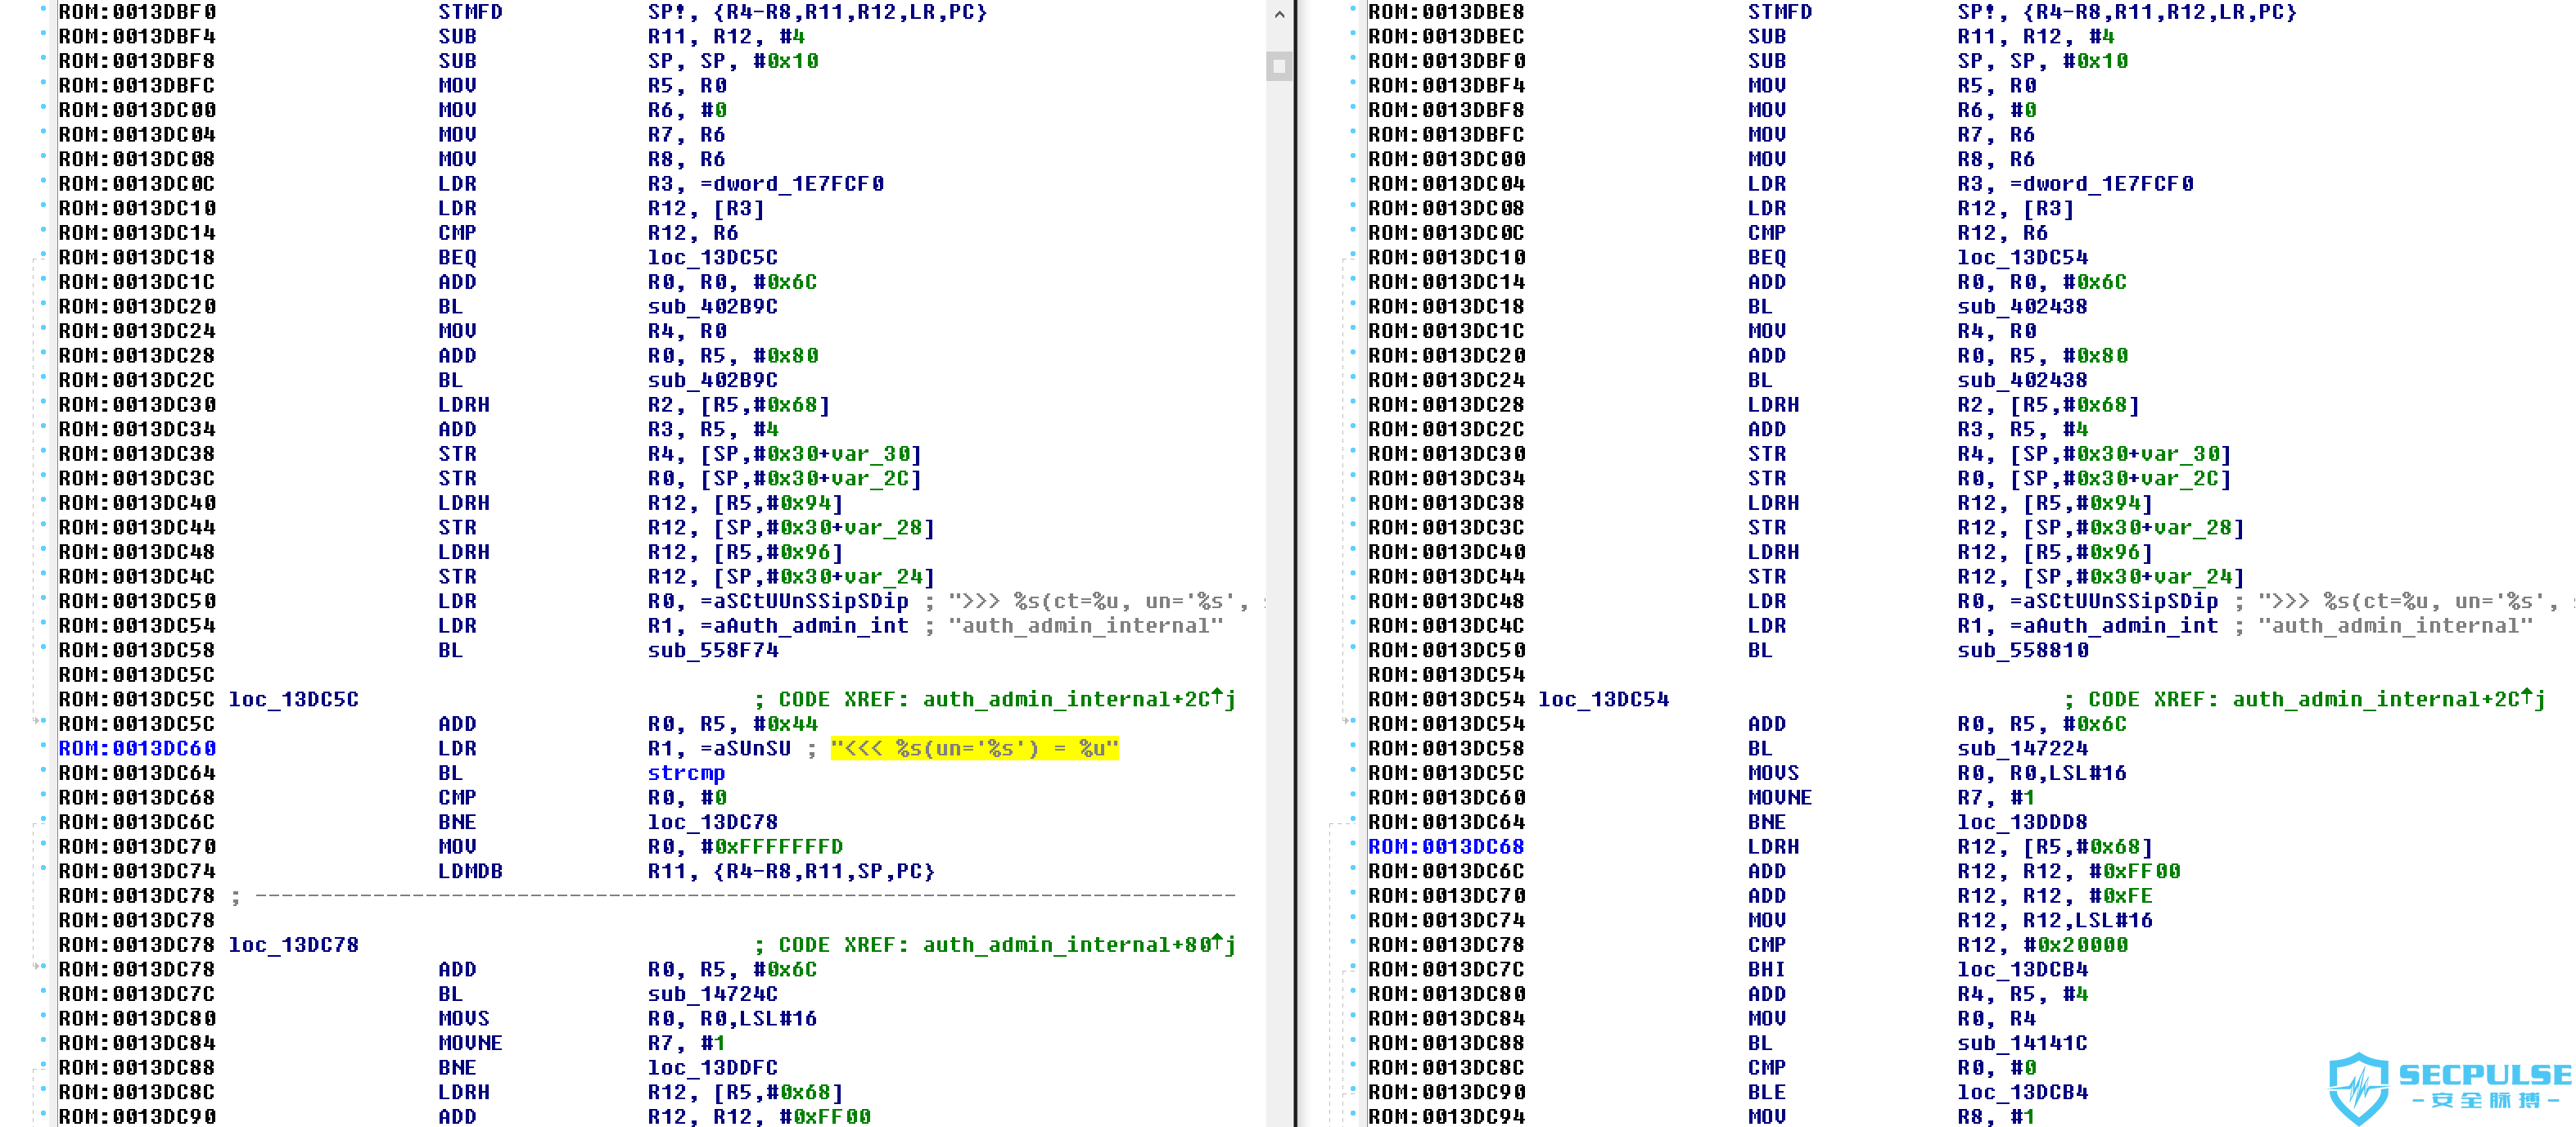Click =aSCtUUnSSipSDip in the left pane

[804, 601]
